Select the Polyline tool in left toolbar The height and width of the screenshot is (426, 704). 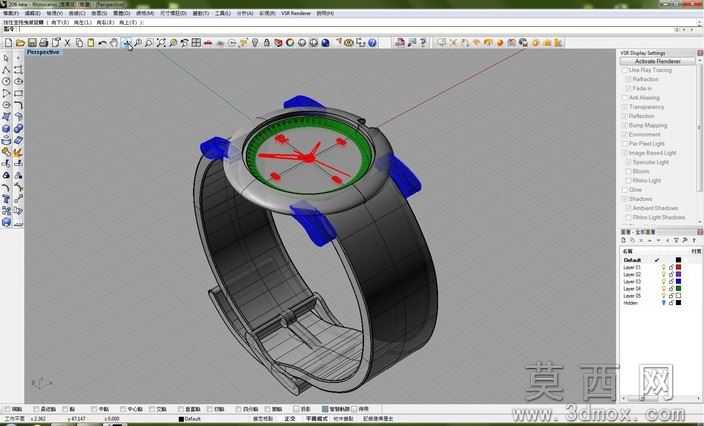click(x=6, y=70)
